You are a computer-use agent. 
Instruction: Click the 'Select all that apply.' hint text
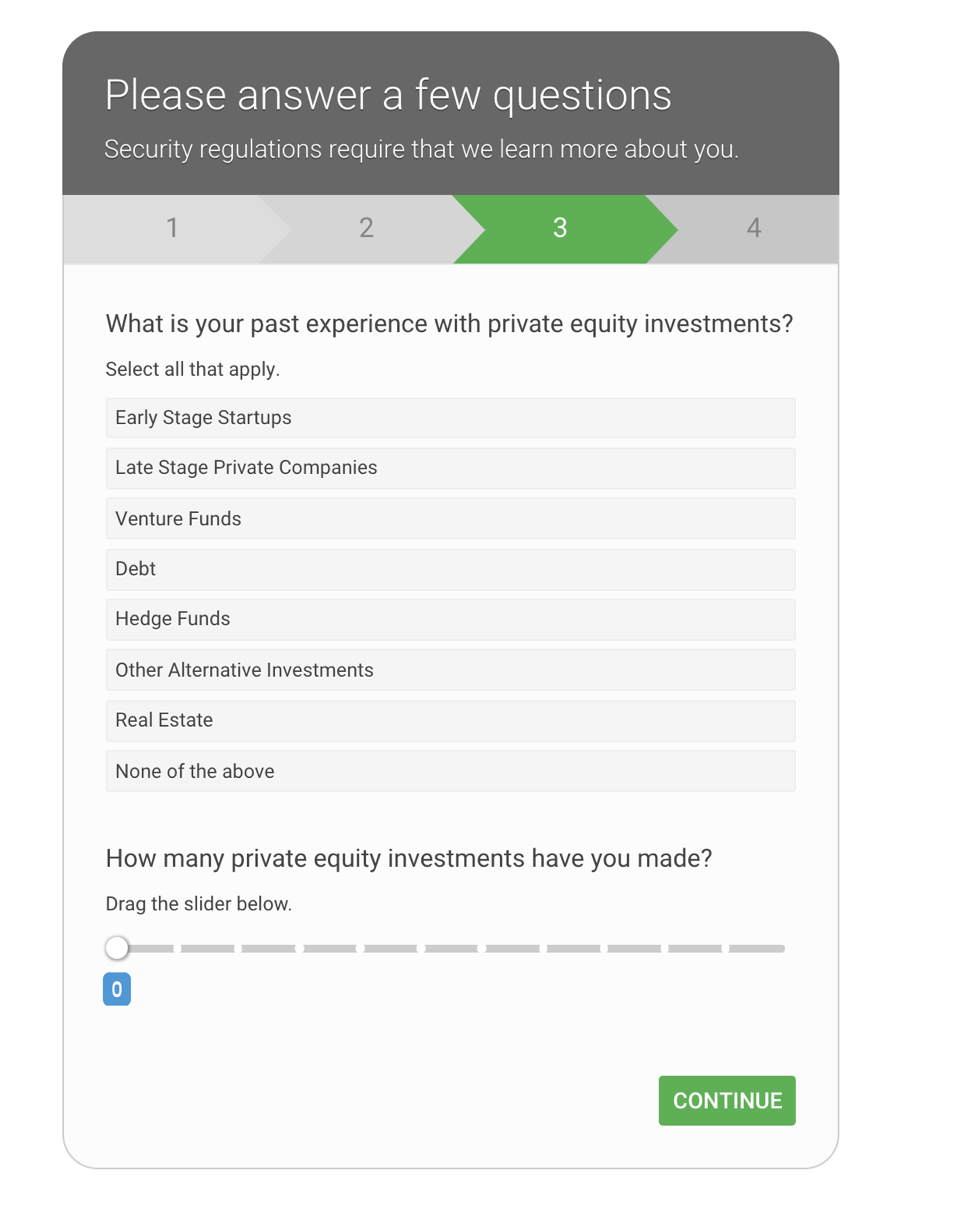click(193, 370)
